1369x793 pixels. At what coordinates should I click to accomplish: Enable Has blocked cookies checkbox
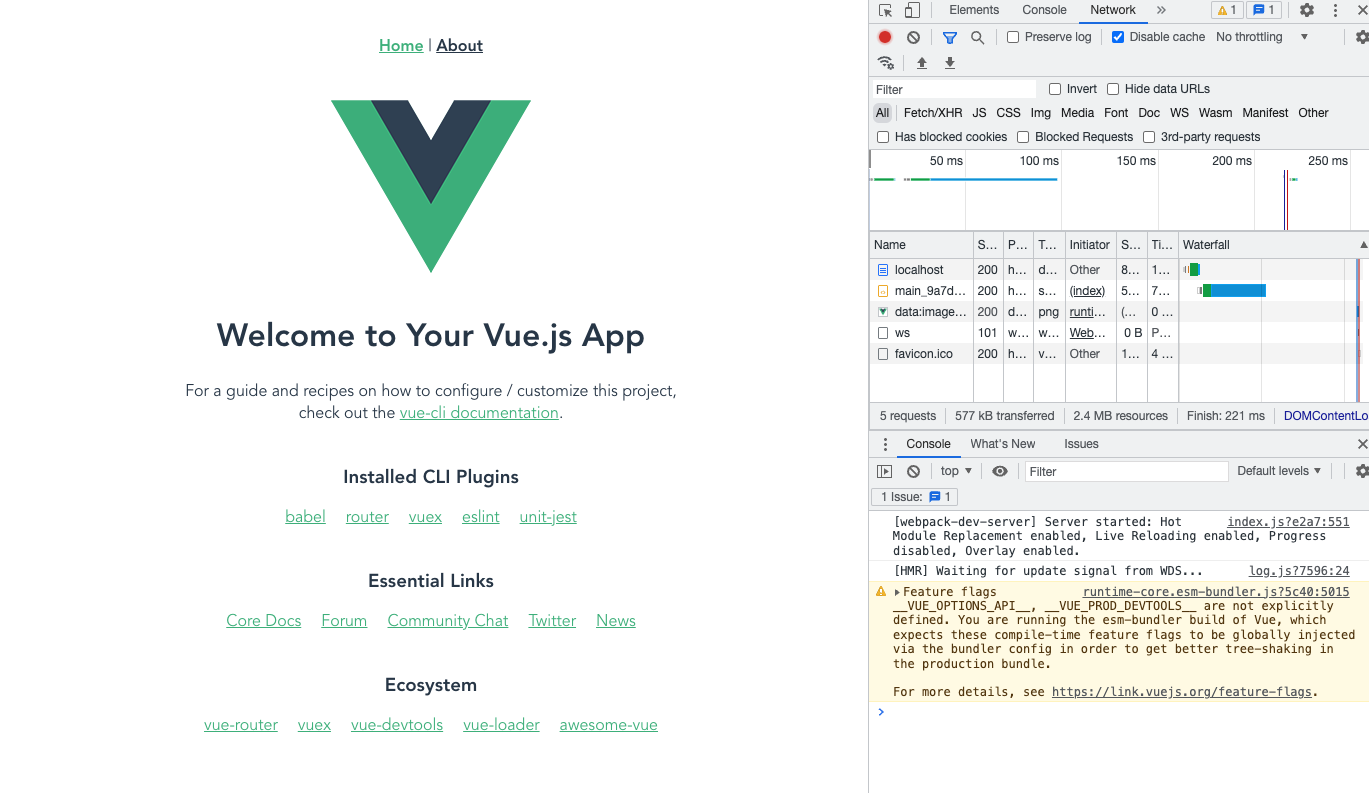click(x=883, y=137)
